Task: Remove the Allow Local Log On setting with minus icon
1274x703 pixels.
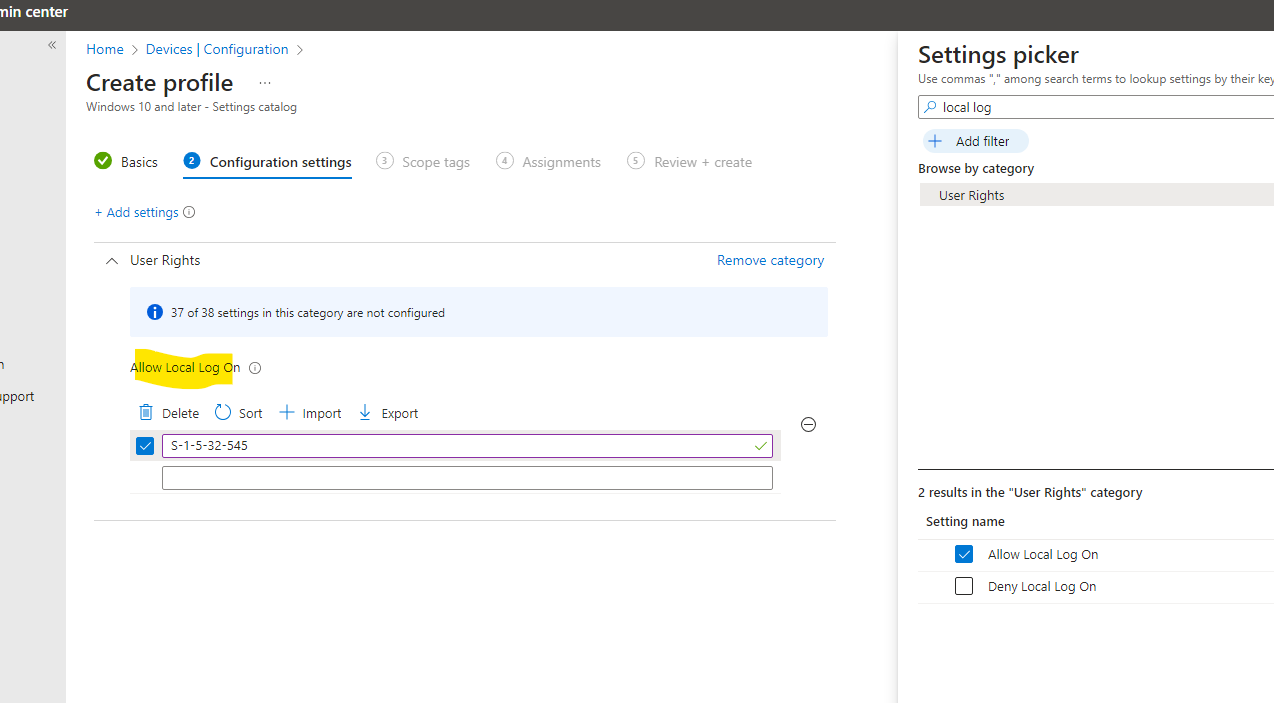Action: [x=808, y=425]
